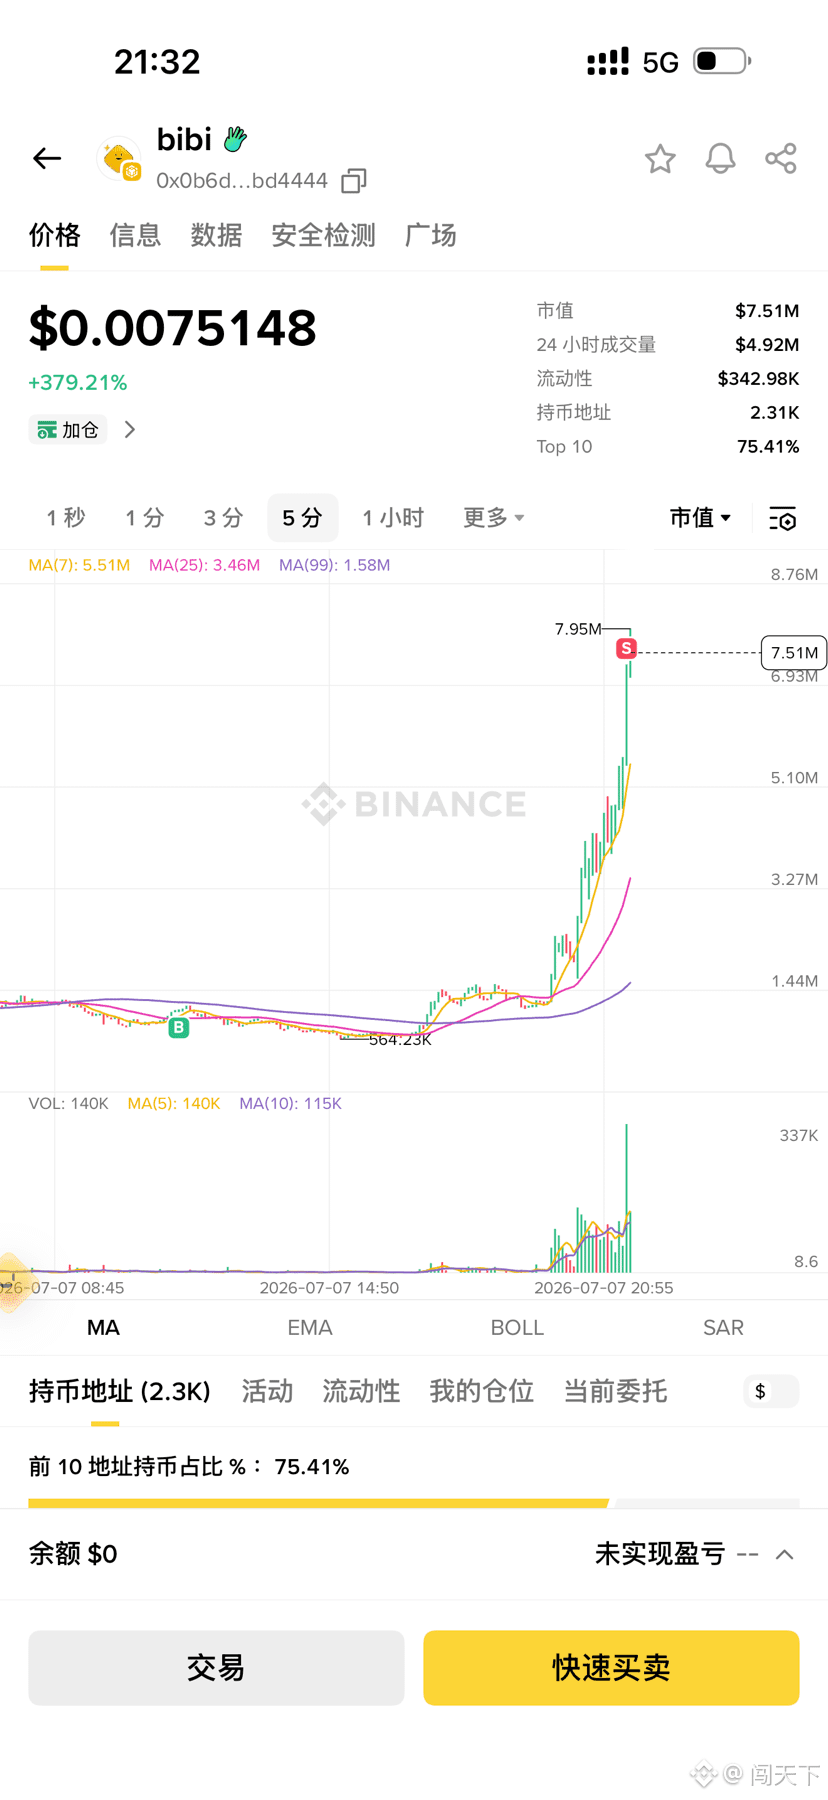Open the 安全检测 tab
Viewport: 828px width, 1800px height.
click(323, 235)
